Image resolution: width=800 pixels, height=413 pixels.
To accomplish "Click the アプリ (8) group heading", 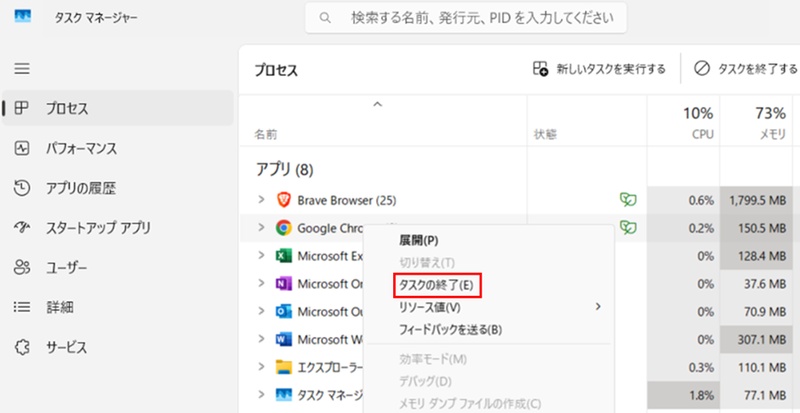I will pos(284,171).
